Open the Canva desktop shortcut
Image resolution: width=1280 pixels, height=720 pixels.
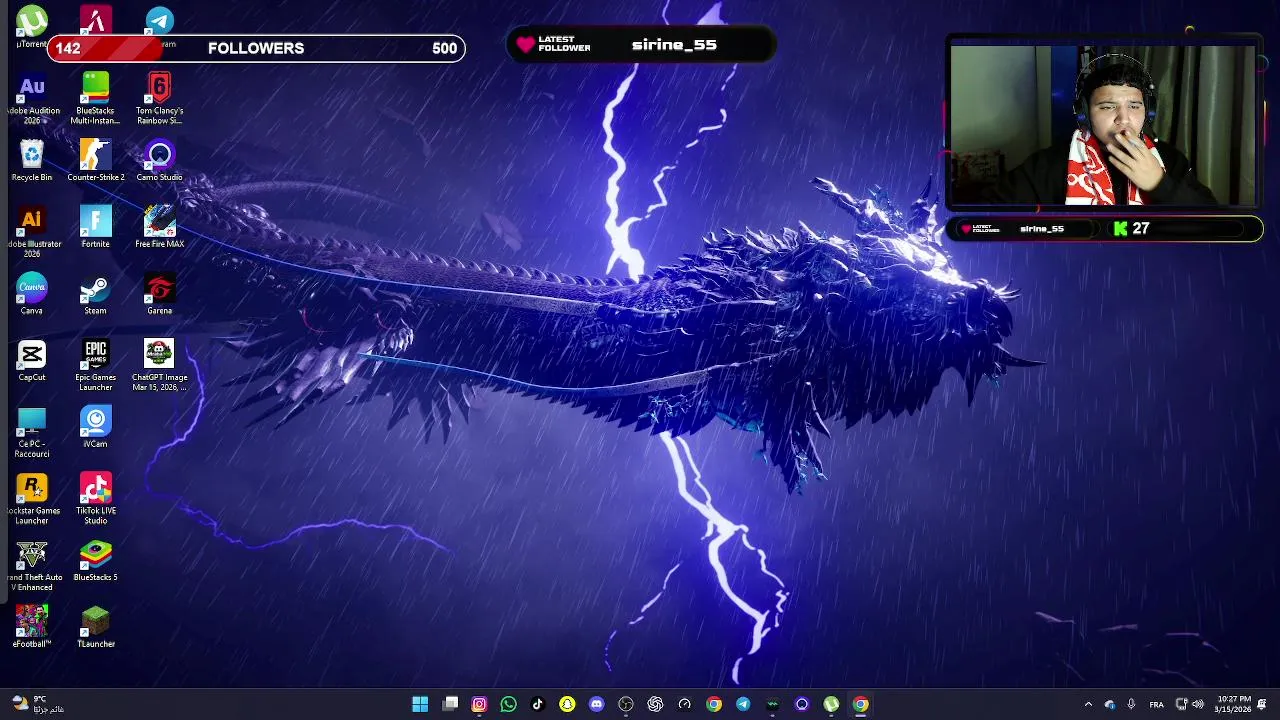pos(32,295)
